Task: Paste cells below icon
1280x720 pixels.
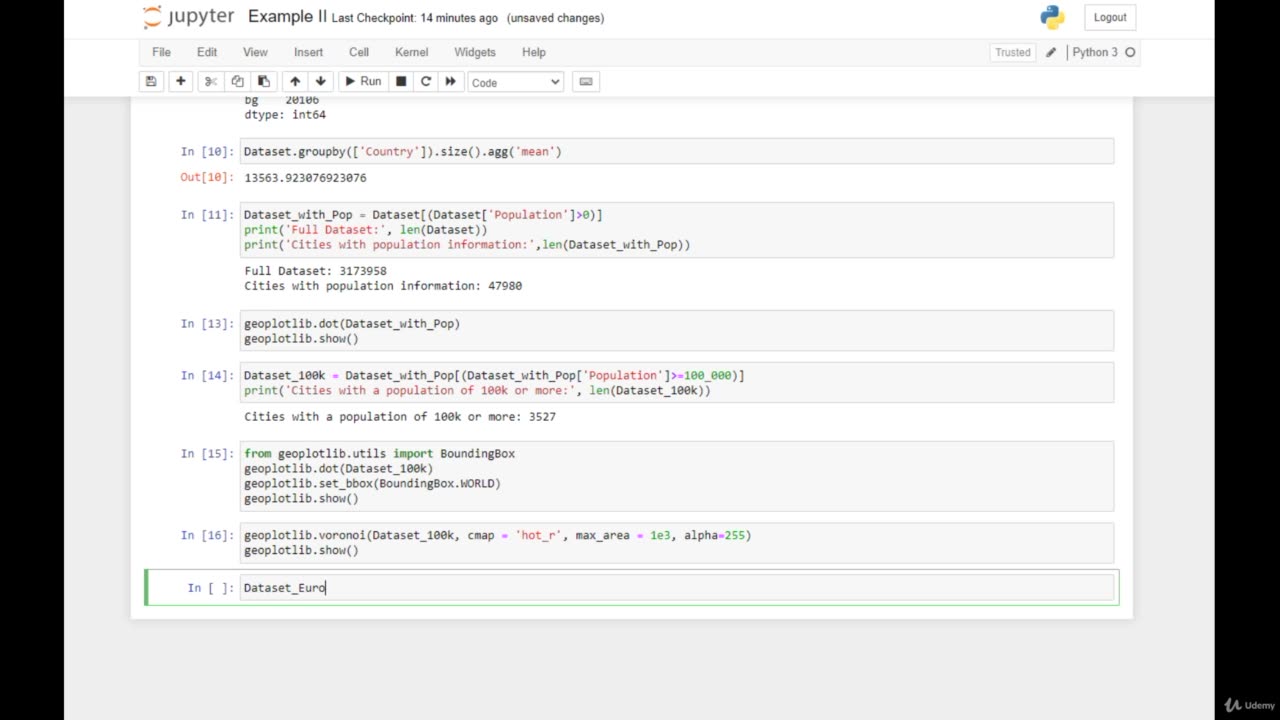Action: click(x=264, y=81)
